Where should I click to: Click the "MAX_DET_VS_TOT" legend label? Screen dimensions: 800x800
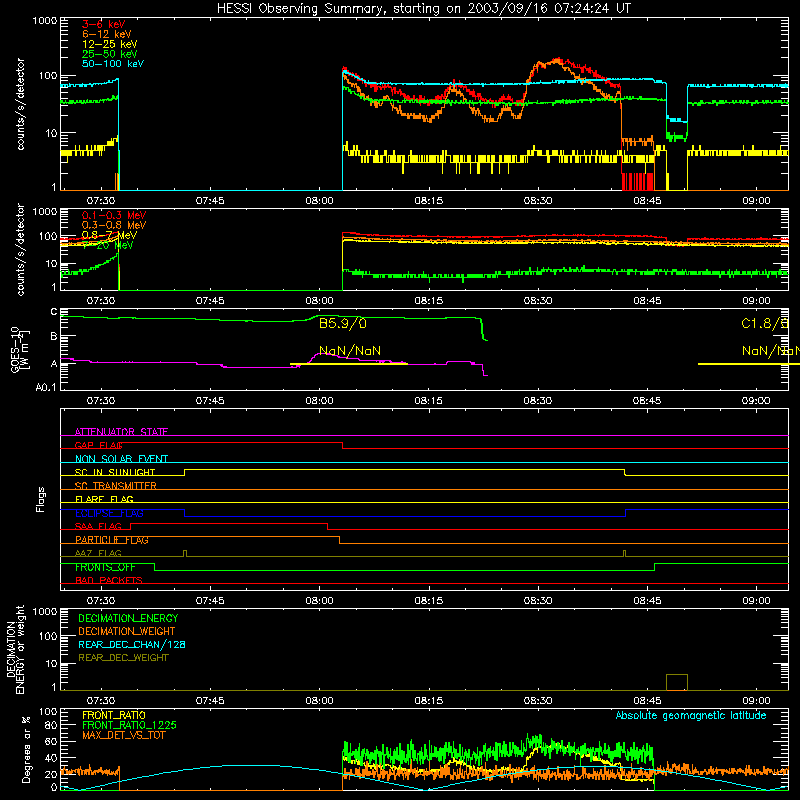(x=123, y=735)
